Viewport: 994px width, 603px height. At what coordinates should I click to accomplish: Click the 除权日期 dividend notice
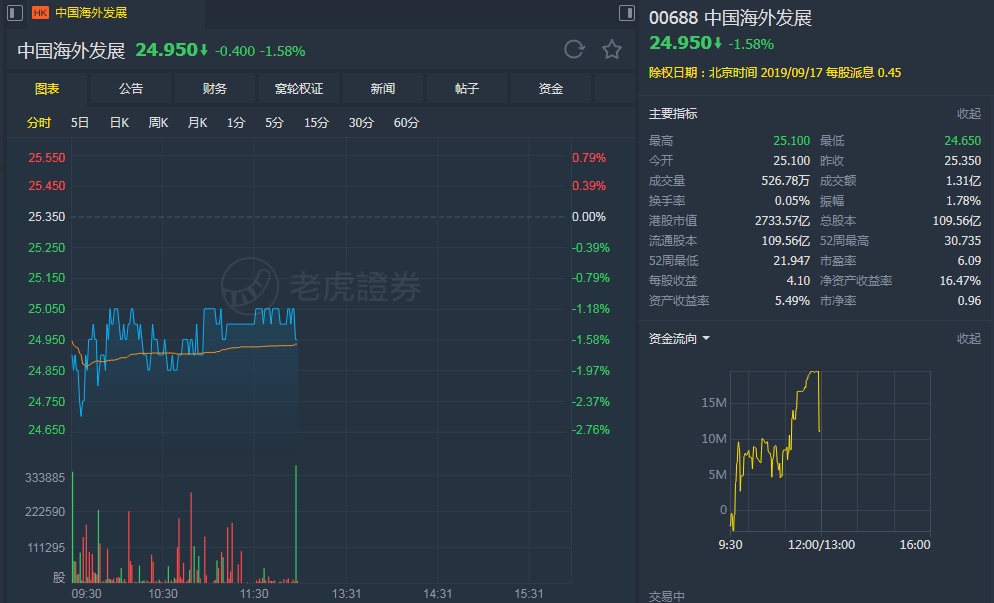(775, 72)
